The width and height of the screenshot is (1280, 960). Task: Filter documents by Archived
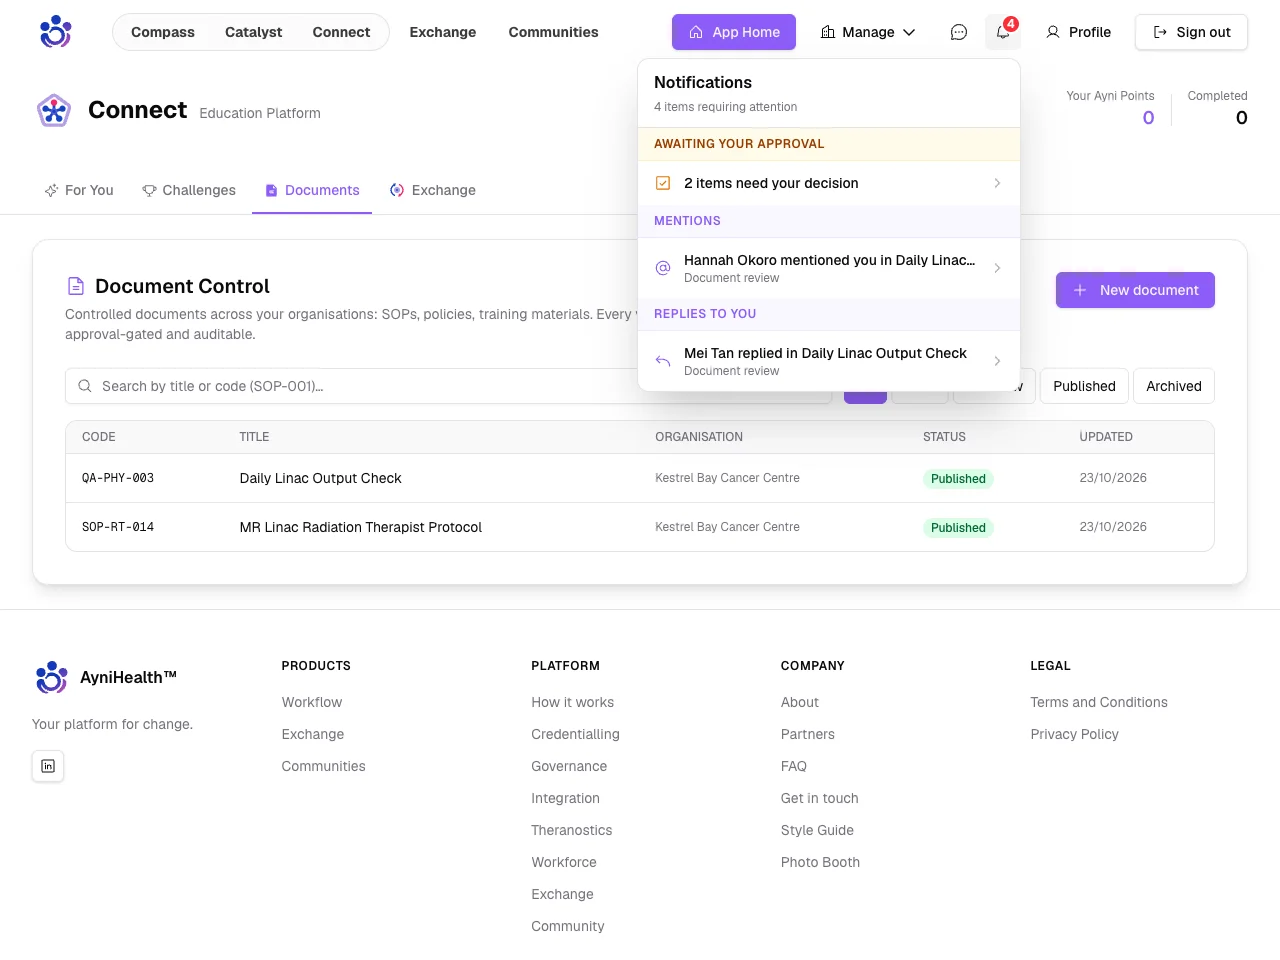tap(1174, 386)
